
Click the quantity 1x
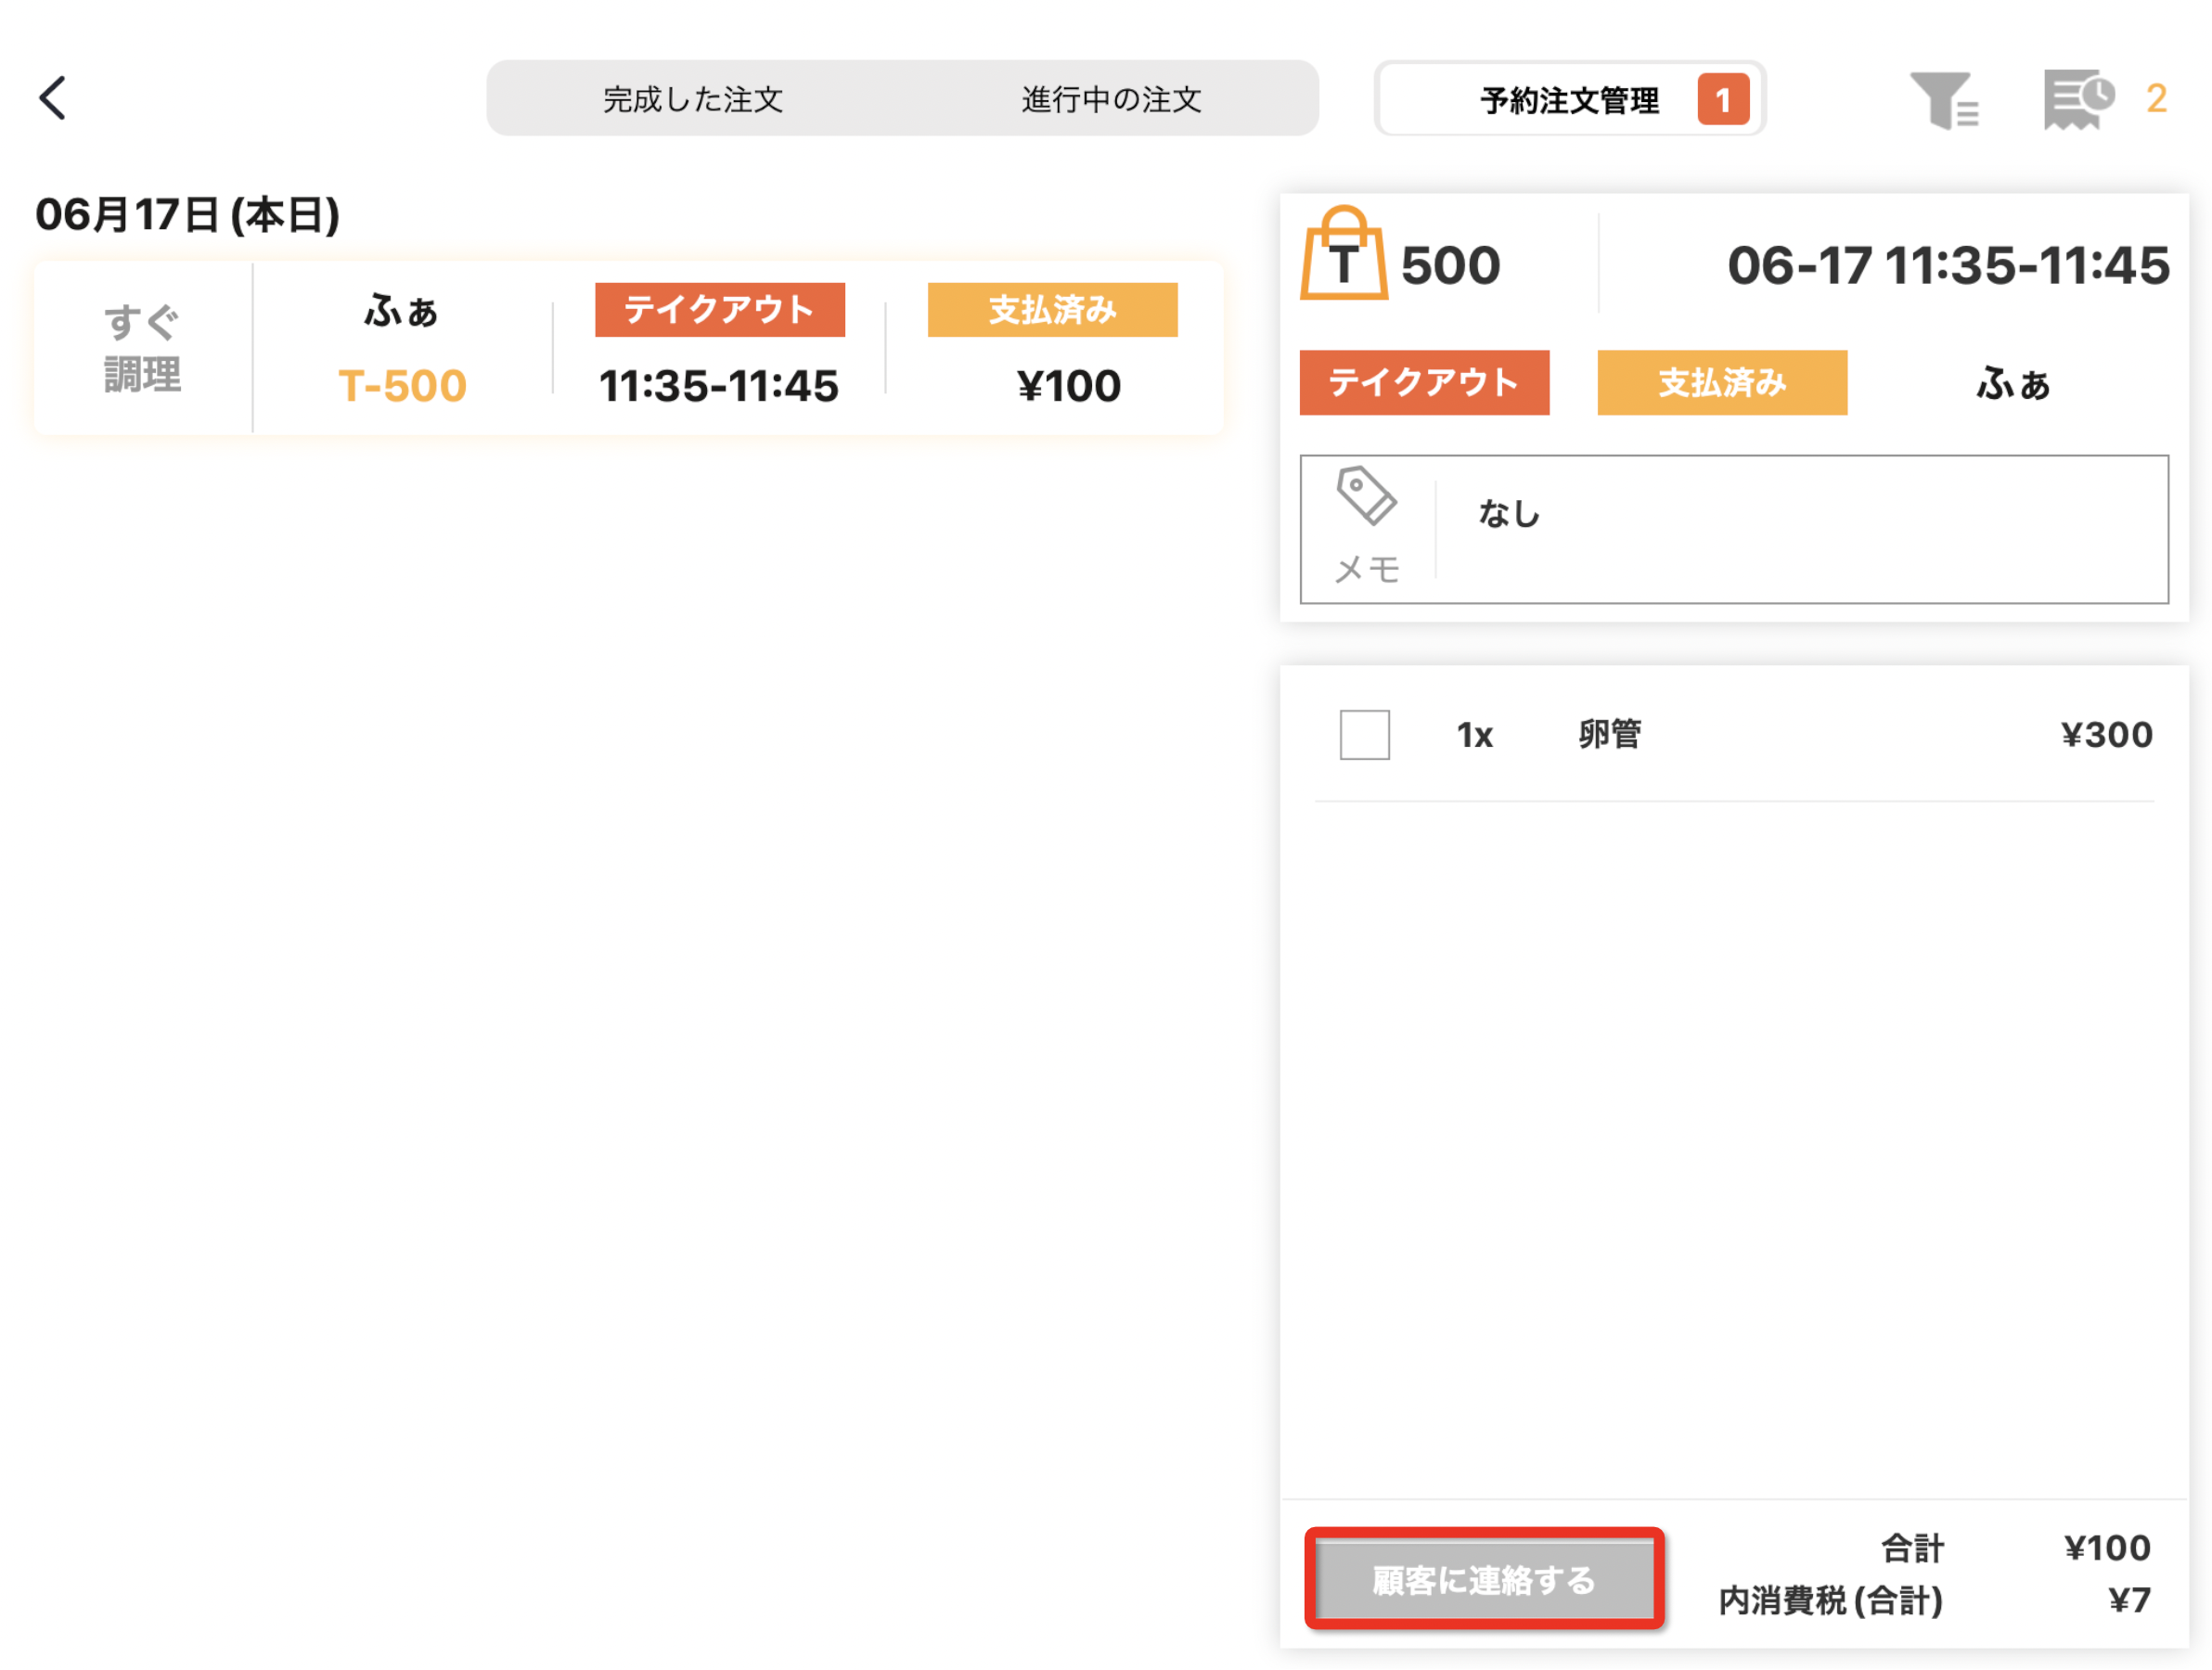[x=1474, y=736]
